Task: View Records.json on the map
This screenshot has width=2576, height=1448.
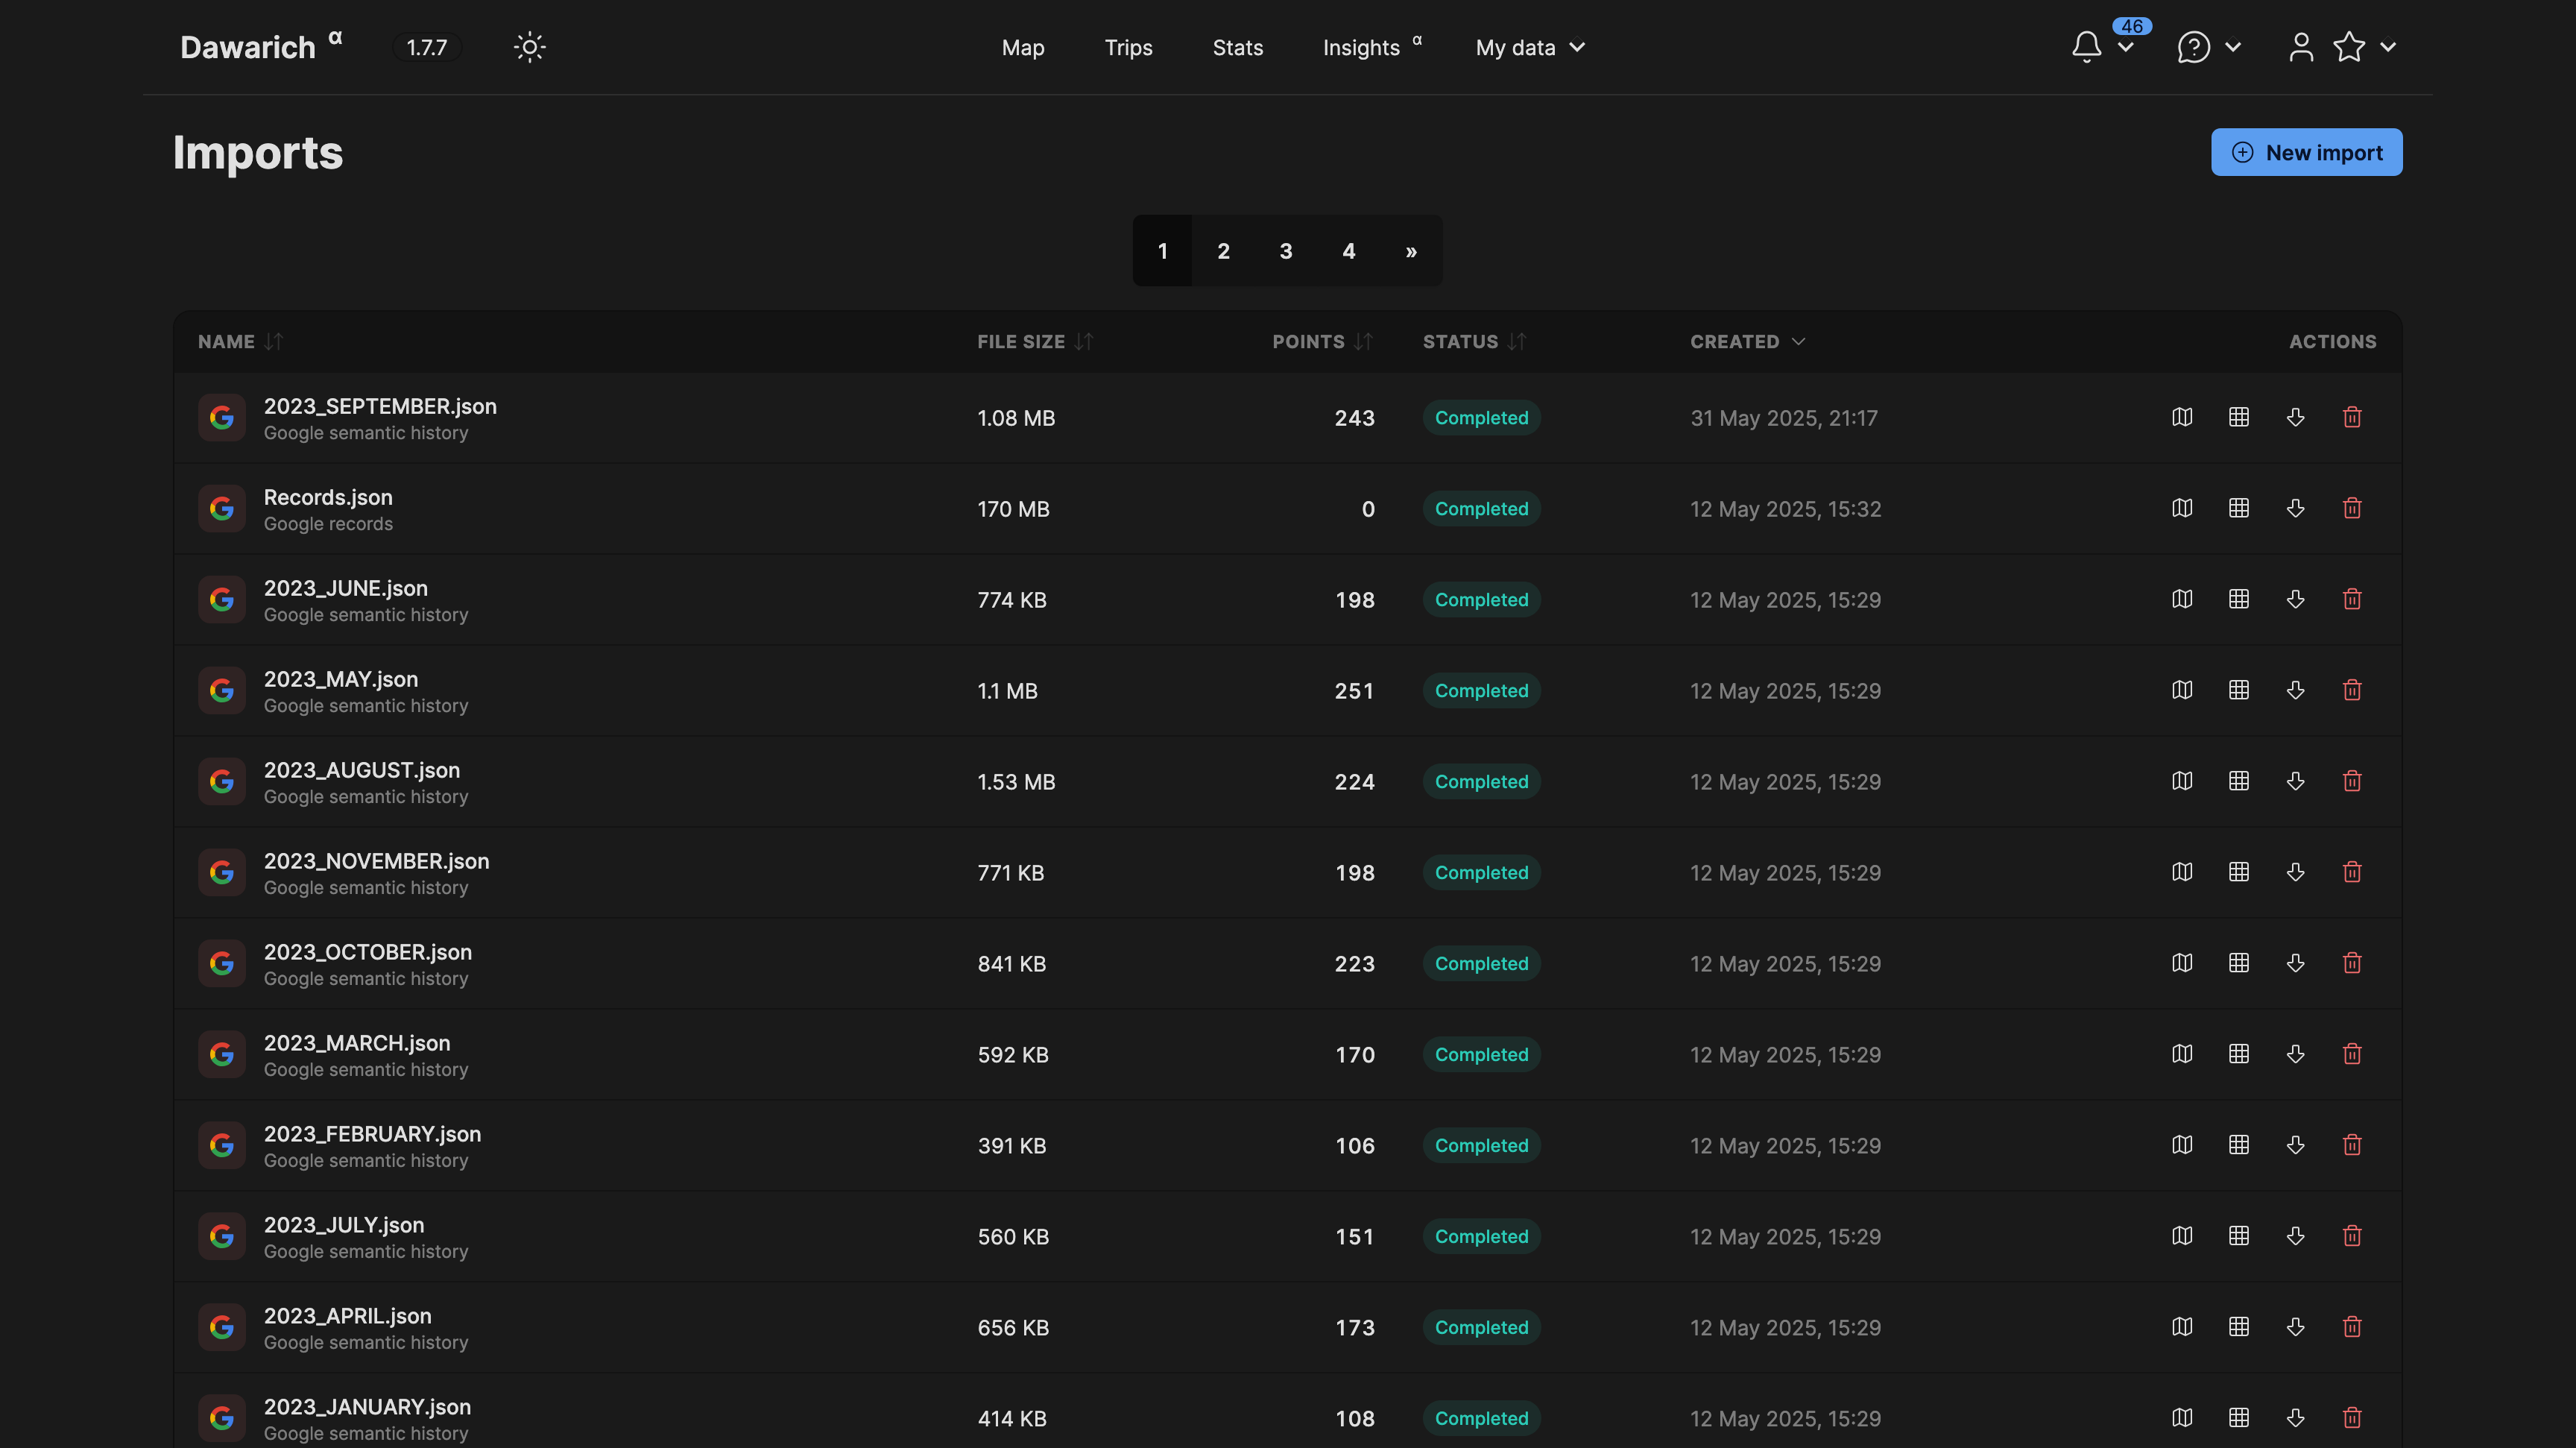Action: tap(2182, 508)
